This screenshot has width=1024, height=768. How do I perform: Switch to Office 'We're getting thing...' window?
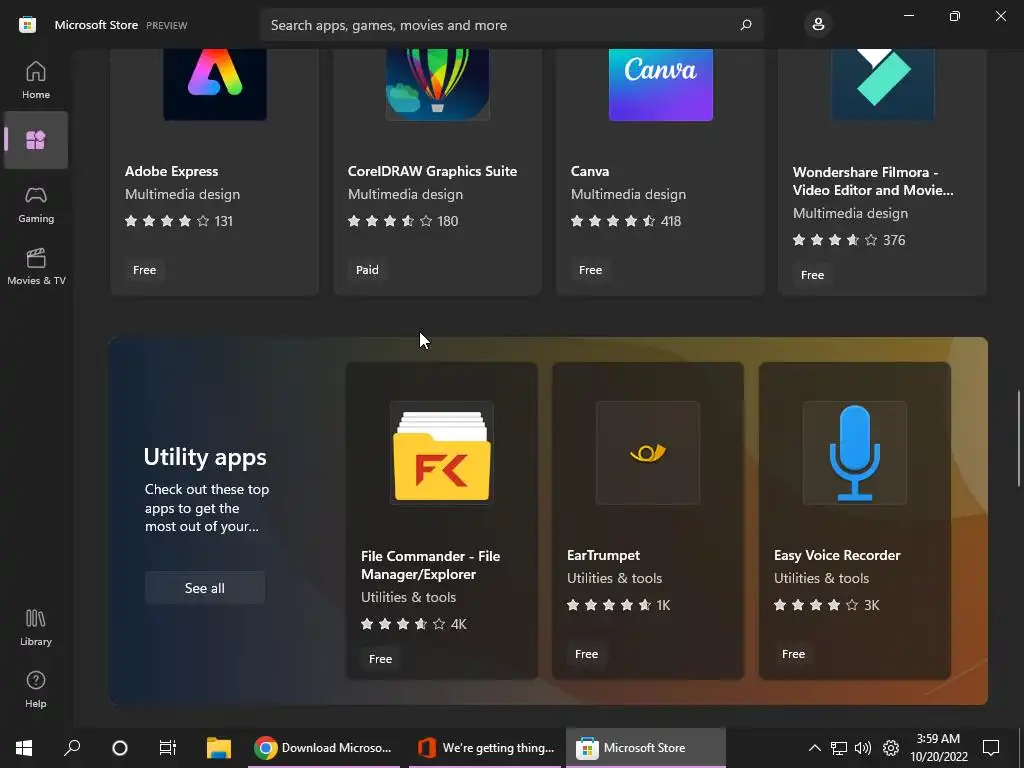coord(485,748)
